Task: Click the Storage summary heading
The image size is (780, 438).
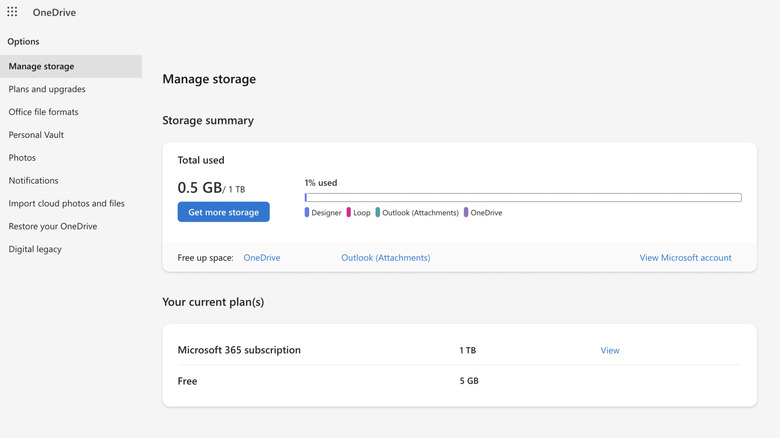Action: 208,120
